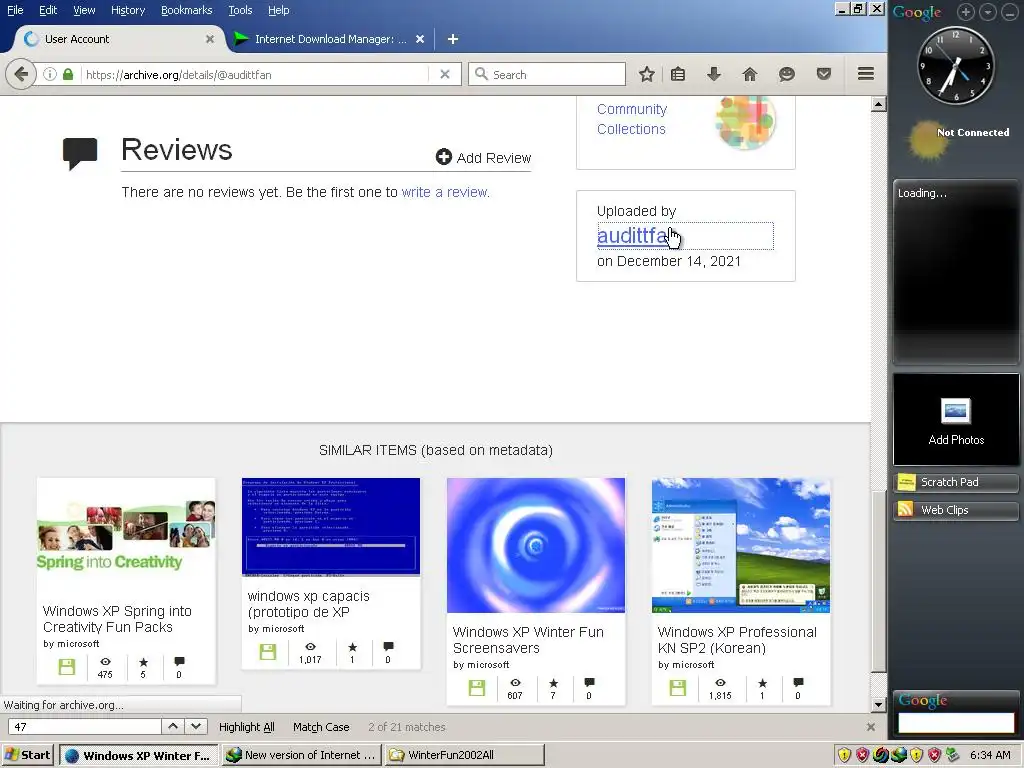Click the software floppy icon on Winter Fun Screensavers card
The width and height of the screenshot is (1024, 768).
pos(477,688)
